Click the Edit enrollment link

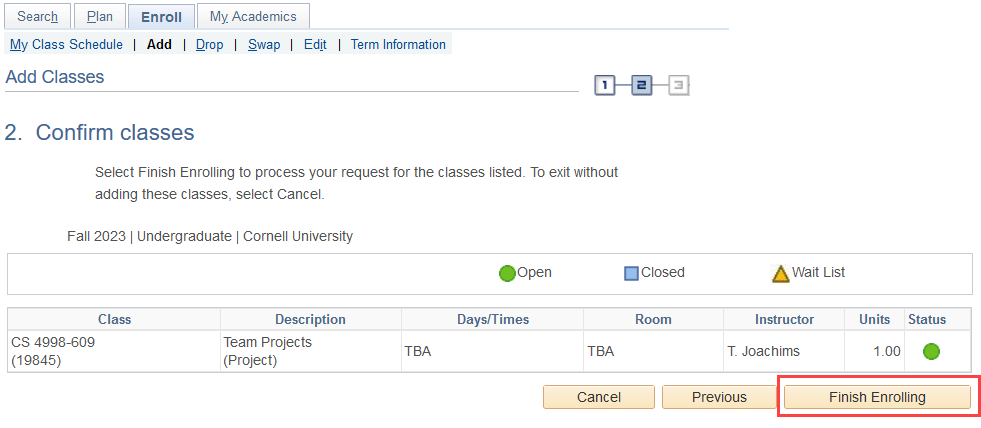click(x=315, y=45)
